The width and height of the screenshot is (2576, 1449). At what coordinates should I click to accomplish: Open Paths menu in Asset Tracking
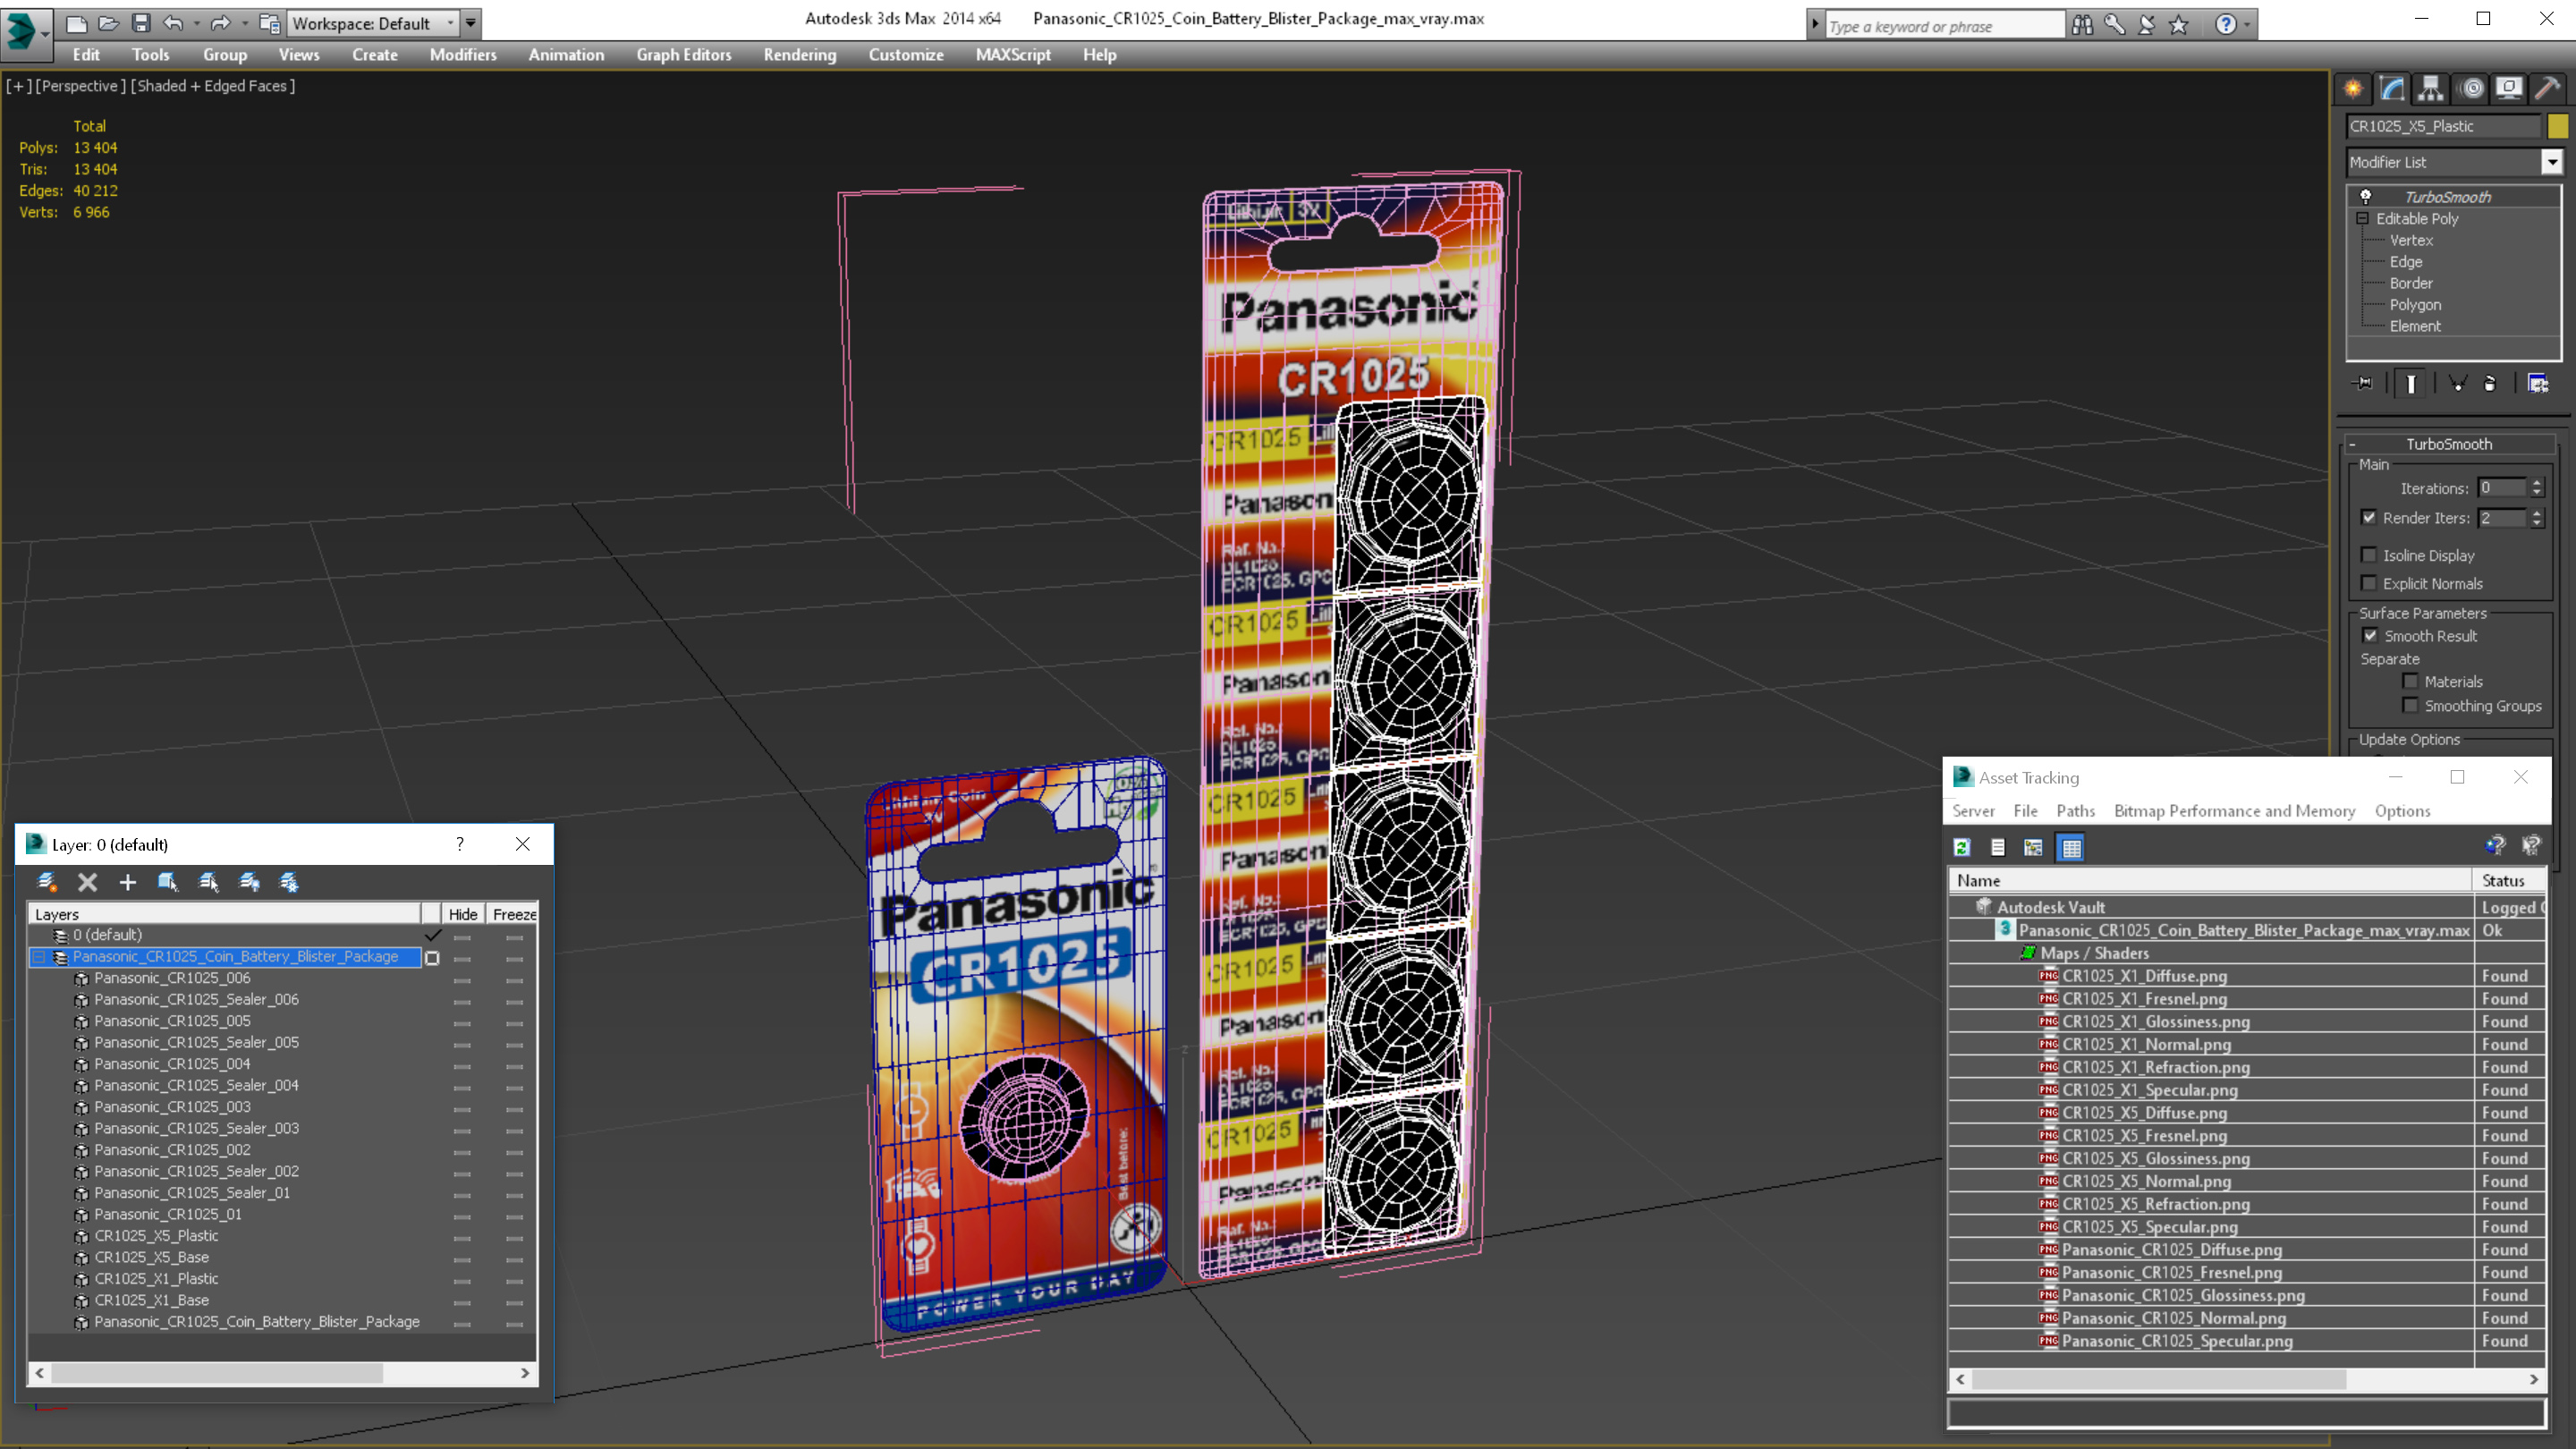coord(2075,811)
